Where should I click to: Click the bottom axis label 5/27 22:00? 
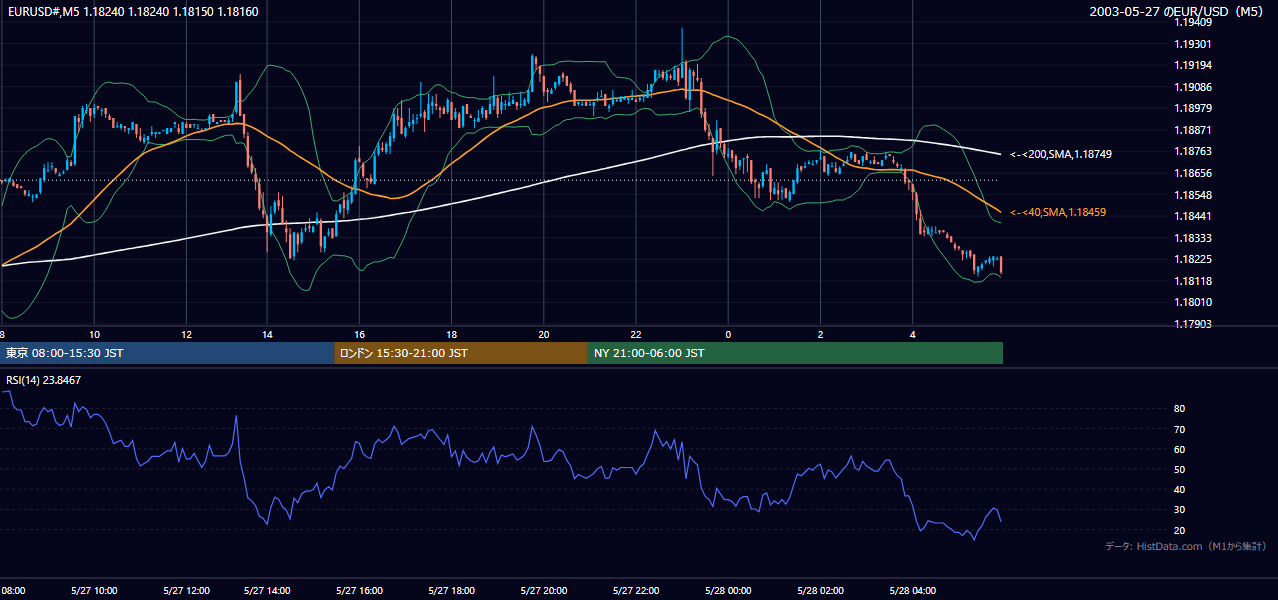pos(636,590)
